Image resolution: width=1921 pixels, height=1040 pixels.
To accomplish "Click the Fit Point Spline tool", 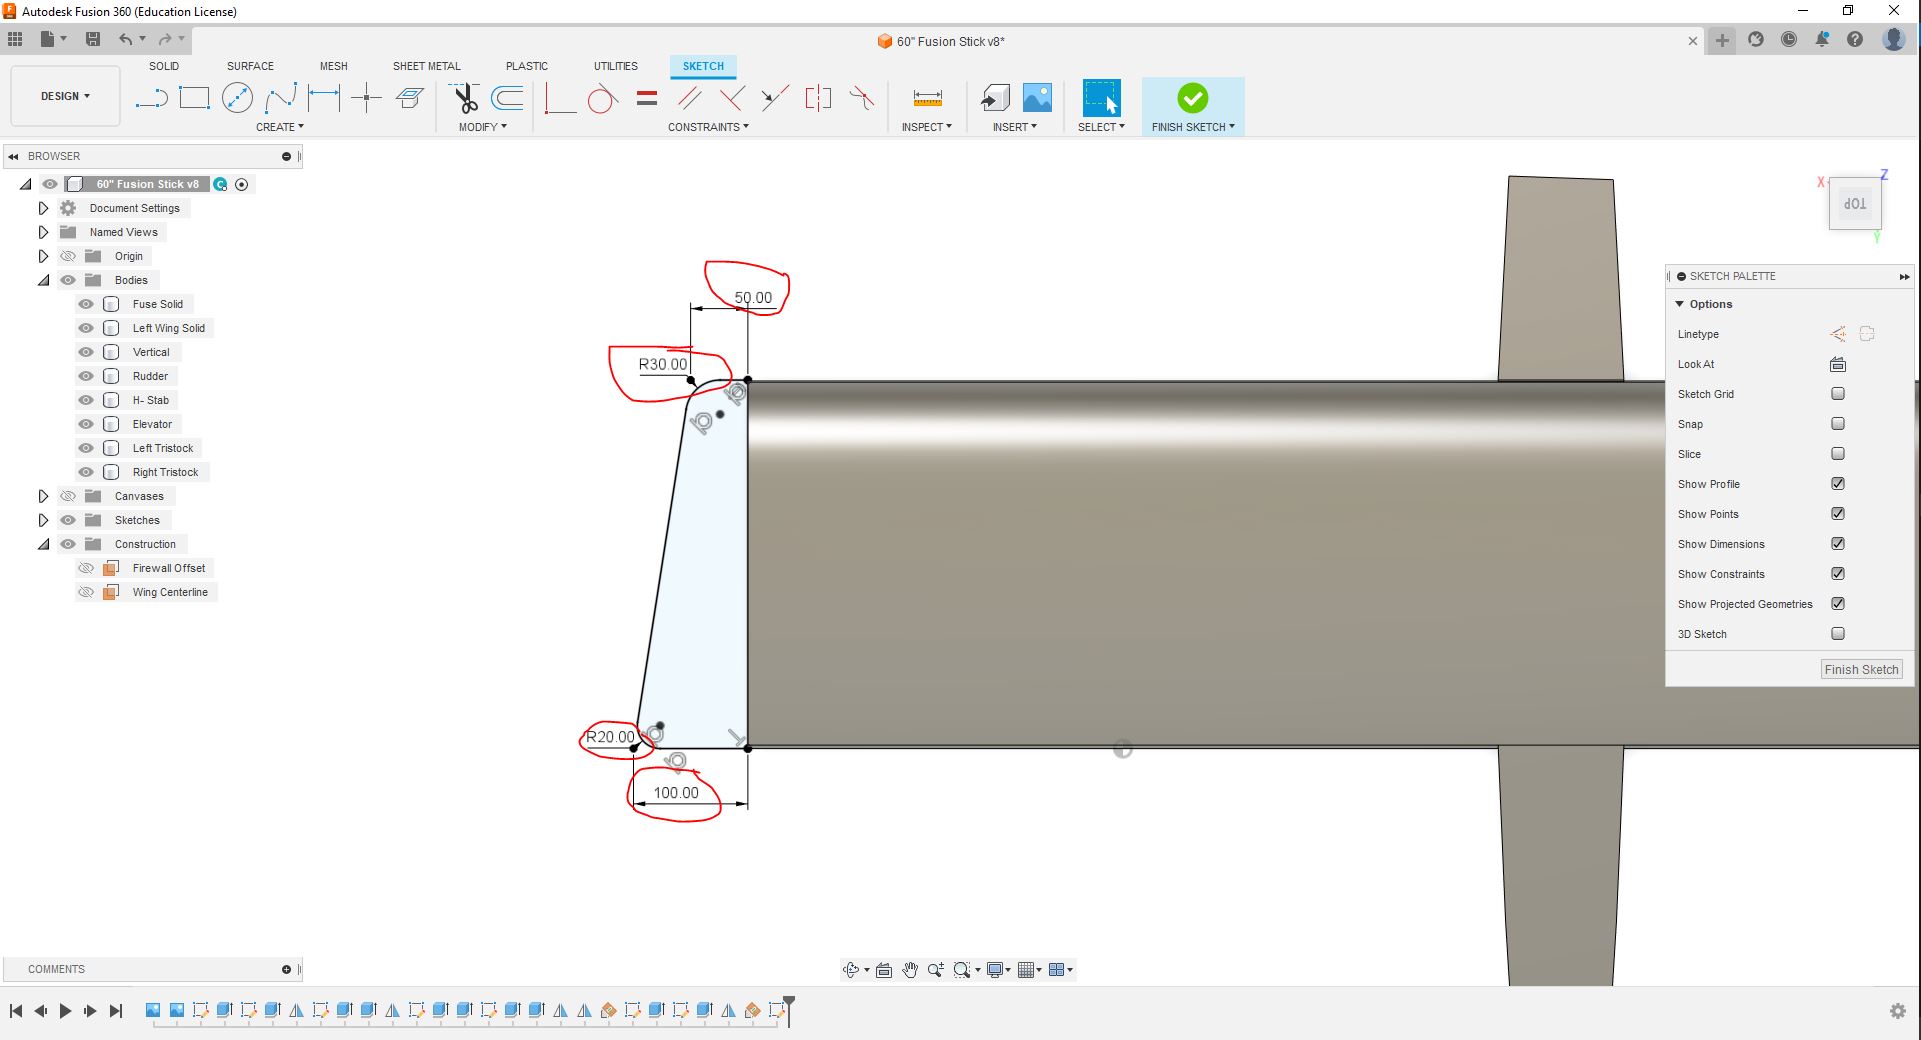I will point(281,98).
